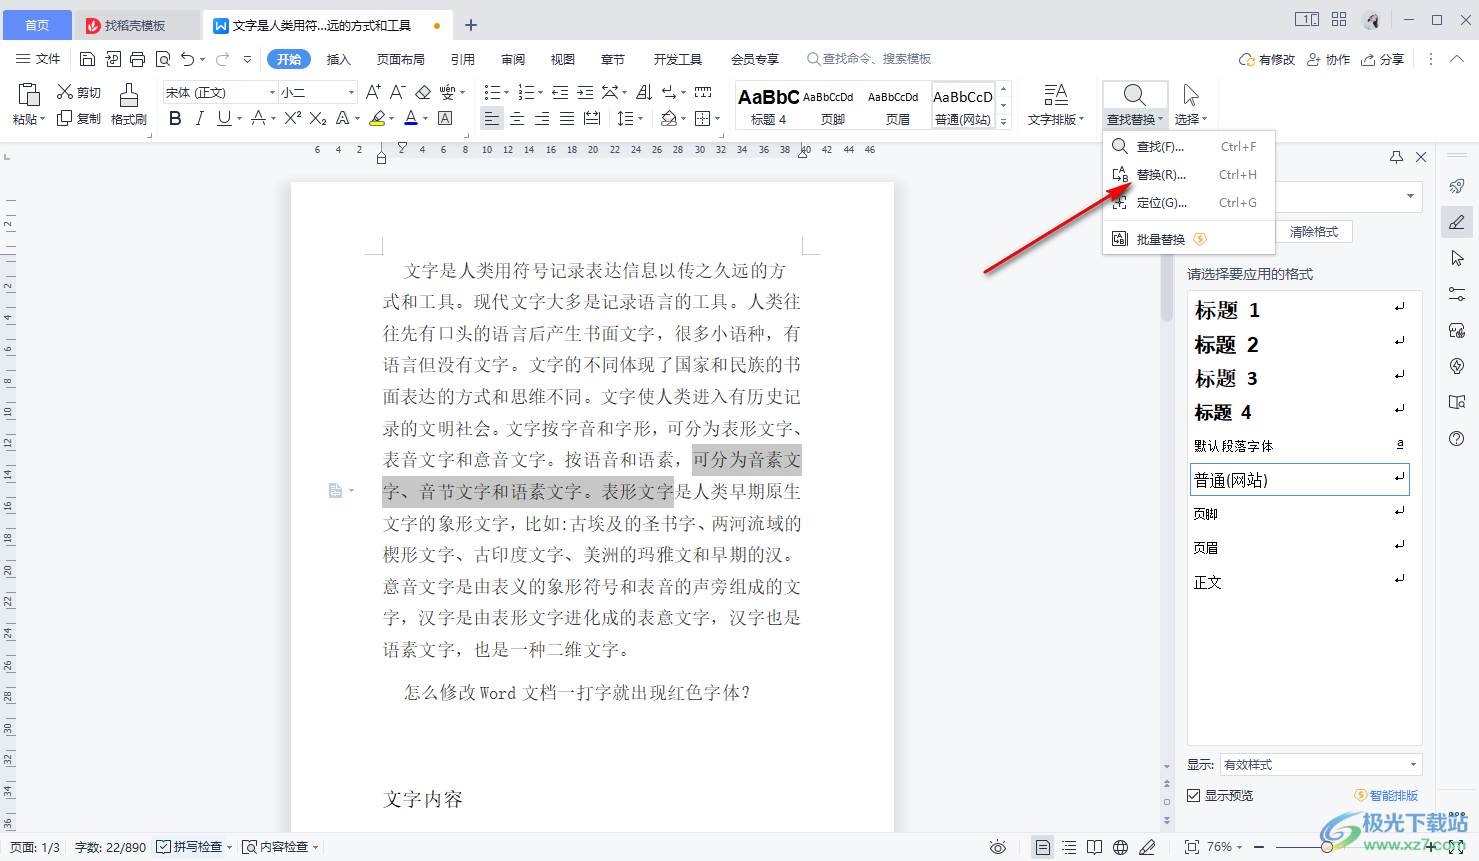Viewport: 1479px width, 861px height.
Task: Switch to Web layout view in status bar
Action: click(1121, 847)
